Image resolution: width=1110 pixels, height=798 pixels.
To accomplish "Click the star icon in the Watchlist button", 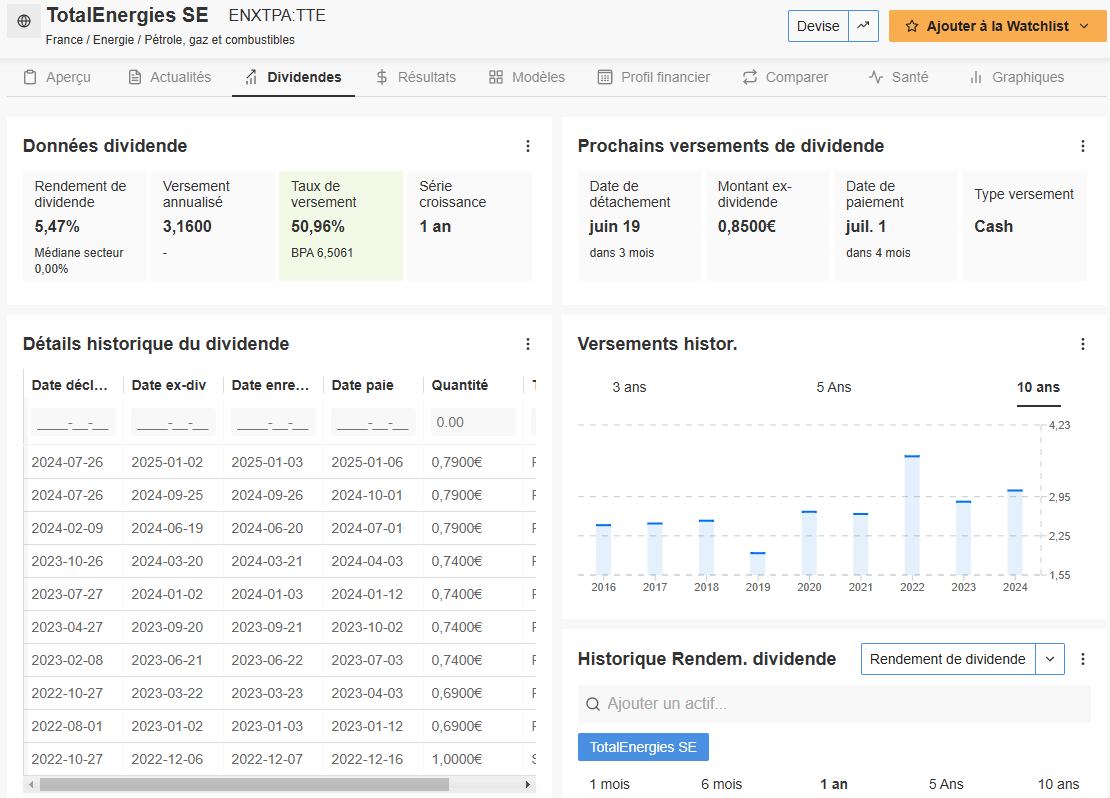I will pyautogui.click(x=912, y=26).
